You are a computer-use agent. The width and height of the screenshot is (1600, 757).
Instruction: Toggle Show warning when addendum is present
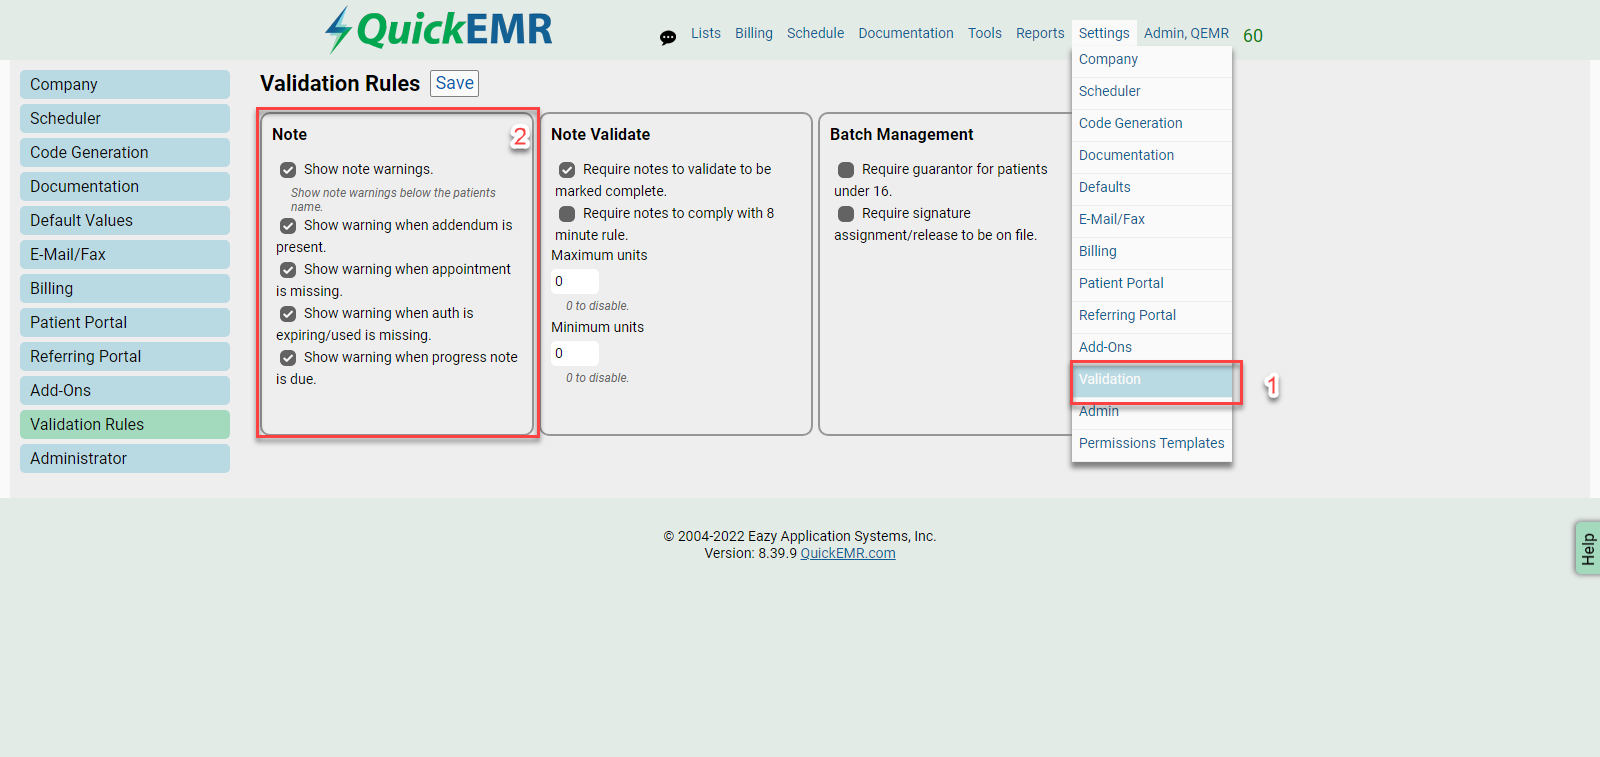(x=288, y=226)
